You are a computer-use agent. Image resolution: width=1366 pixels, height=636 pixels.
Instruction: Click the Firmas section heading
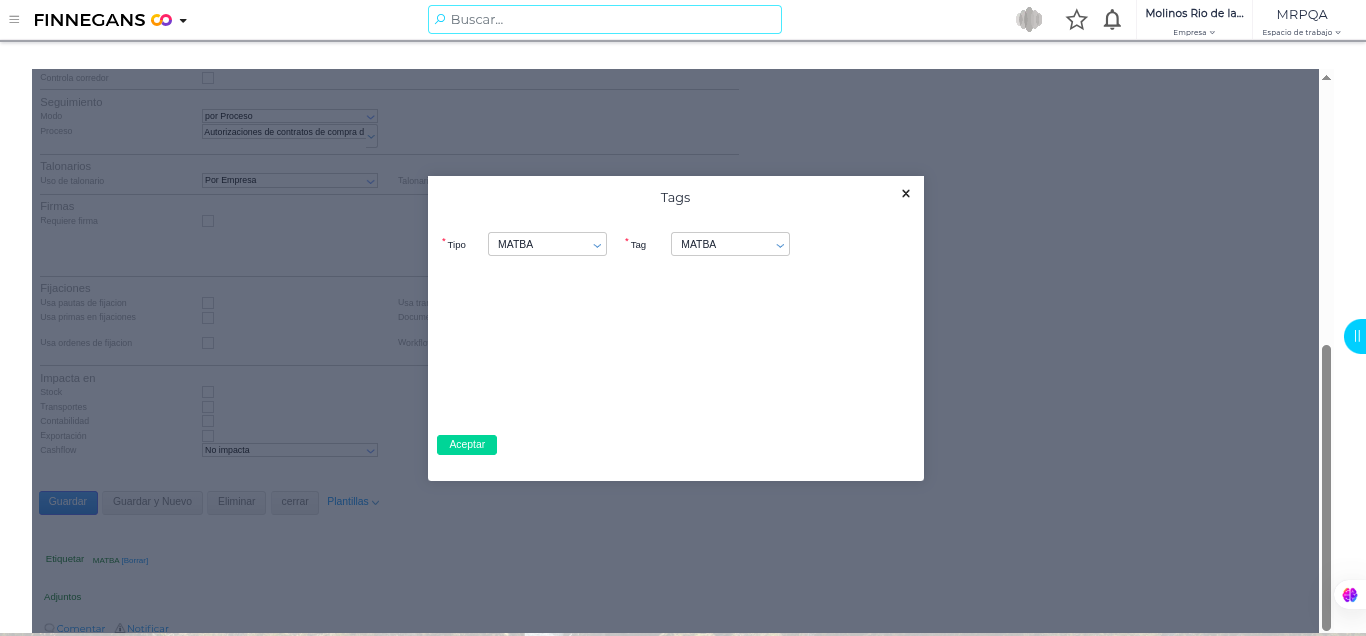point(57,206)
